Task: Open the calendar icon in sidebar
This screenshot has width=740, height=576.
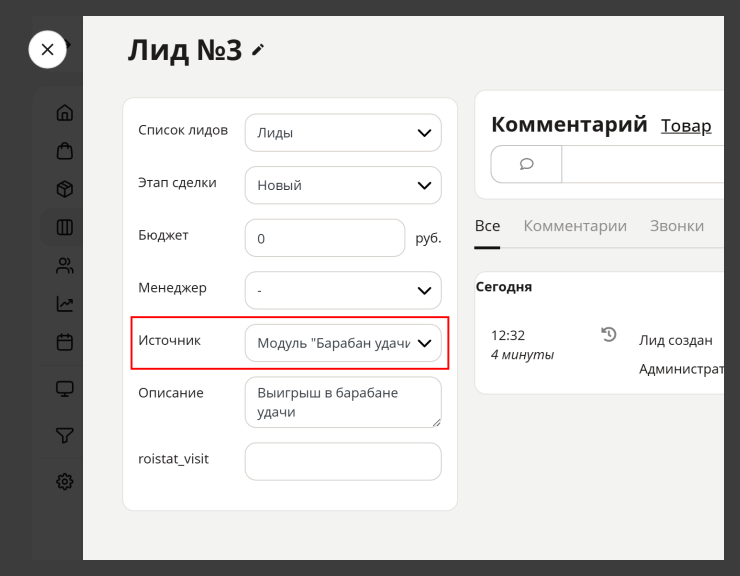Action: [x=65, y=342]
